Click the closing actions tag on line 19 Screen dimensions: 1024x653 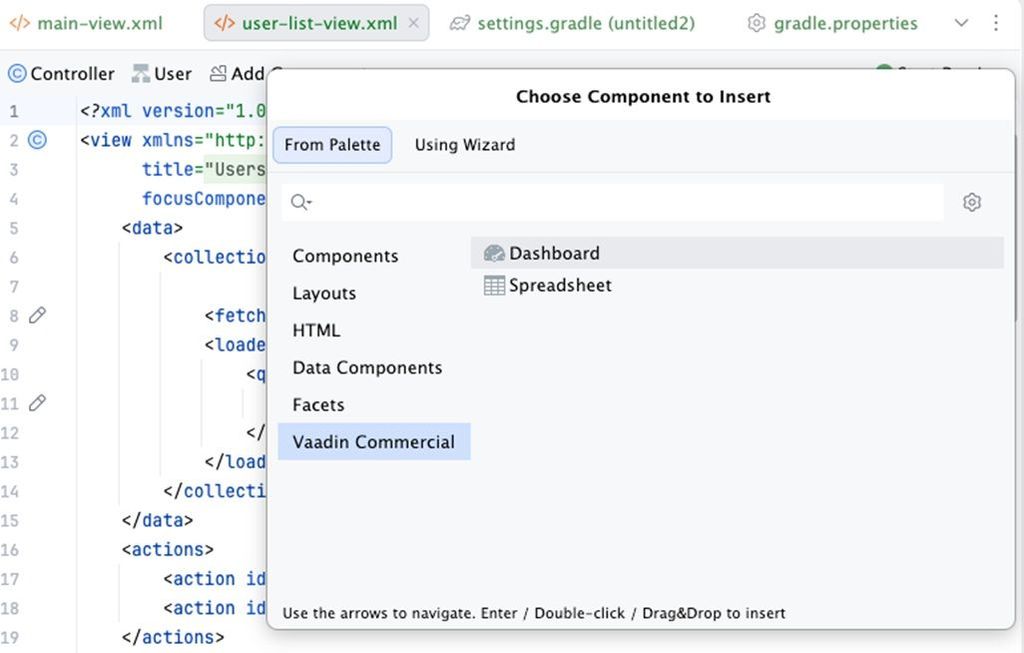[x=173, y=637]
